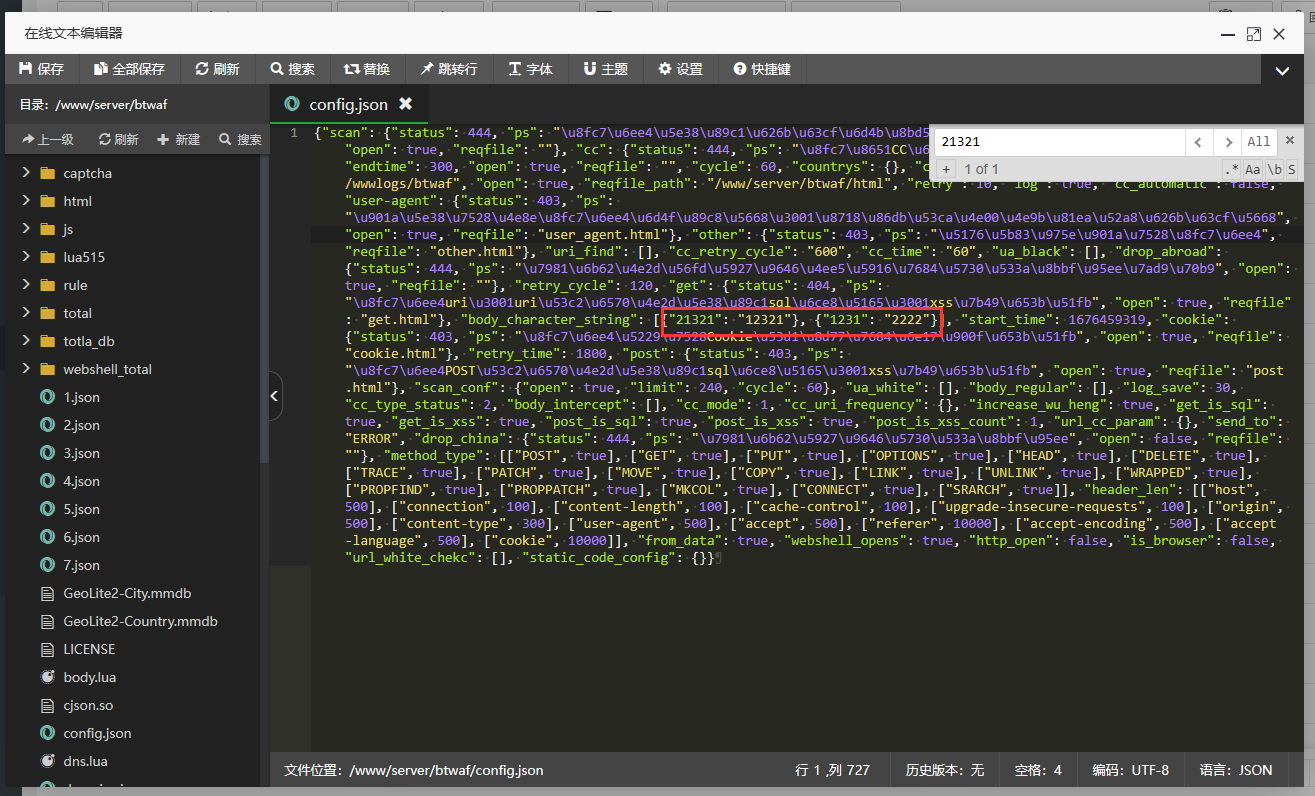
Task: Click the Save (保存) toolbar button
Action: pyautogui.click(x=41, y=69)
